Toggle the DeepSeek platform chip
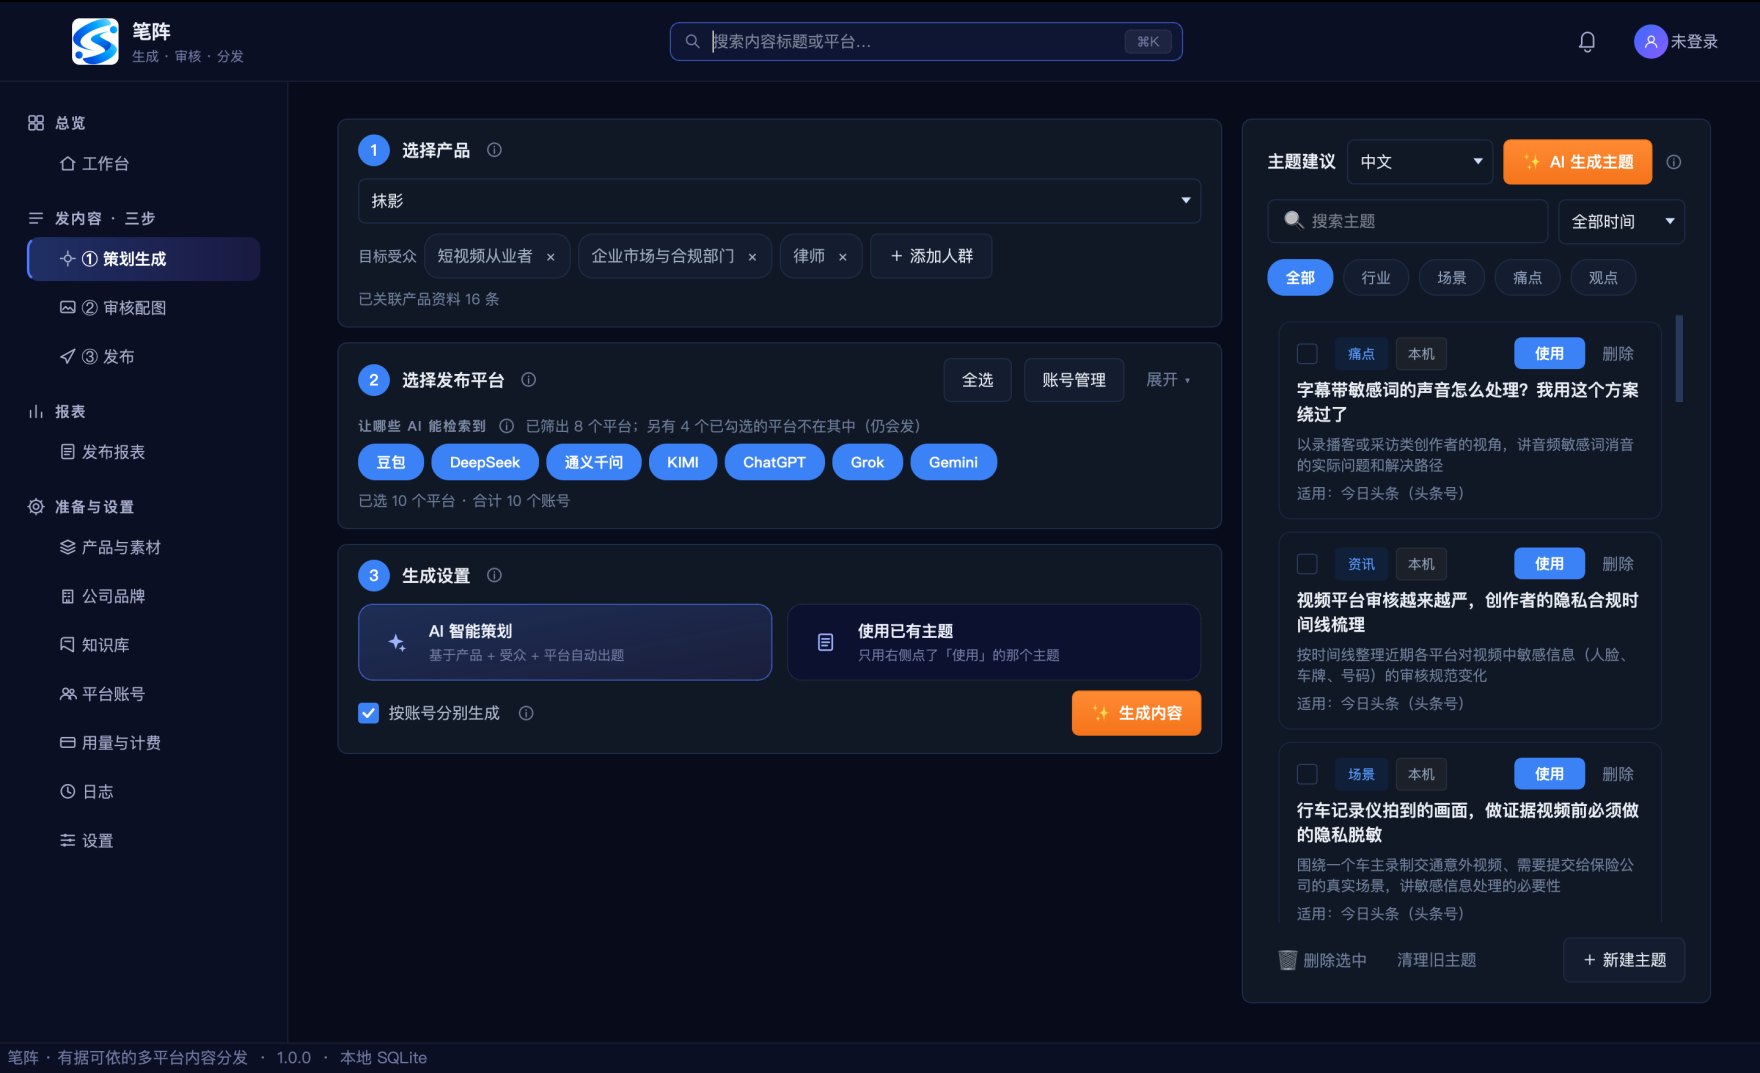Viewport: 1760px width, 1073px height. (485, 462)
